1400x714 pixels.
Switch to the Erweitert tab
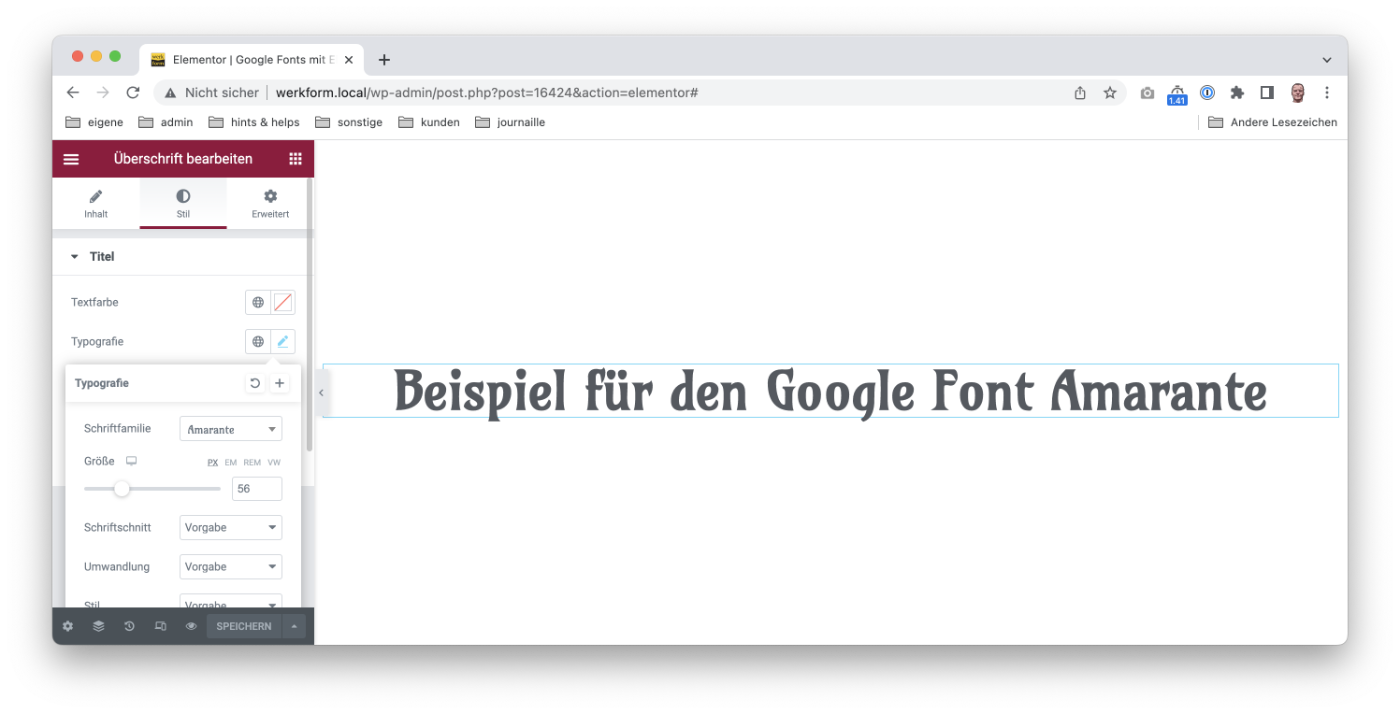pyautogui.click(x=270, y=203)
